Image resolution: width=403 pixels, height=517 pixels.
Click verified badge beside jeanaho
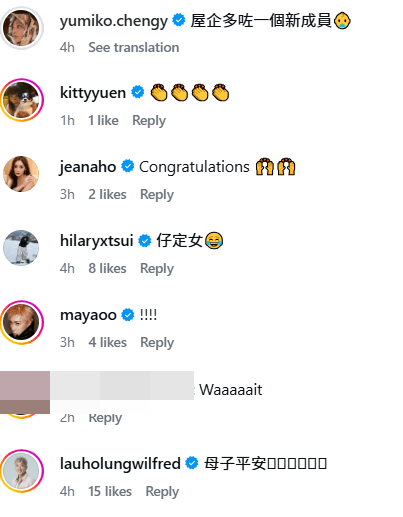127,166
